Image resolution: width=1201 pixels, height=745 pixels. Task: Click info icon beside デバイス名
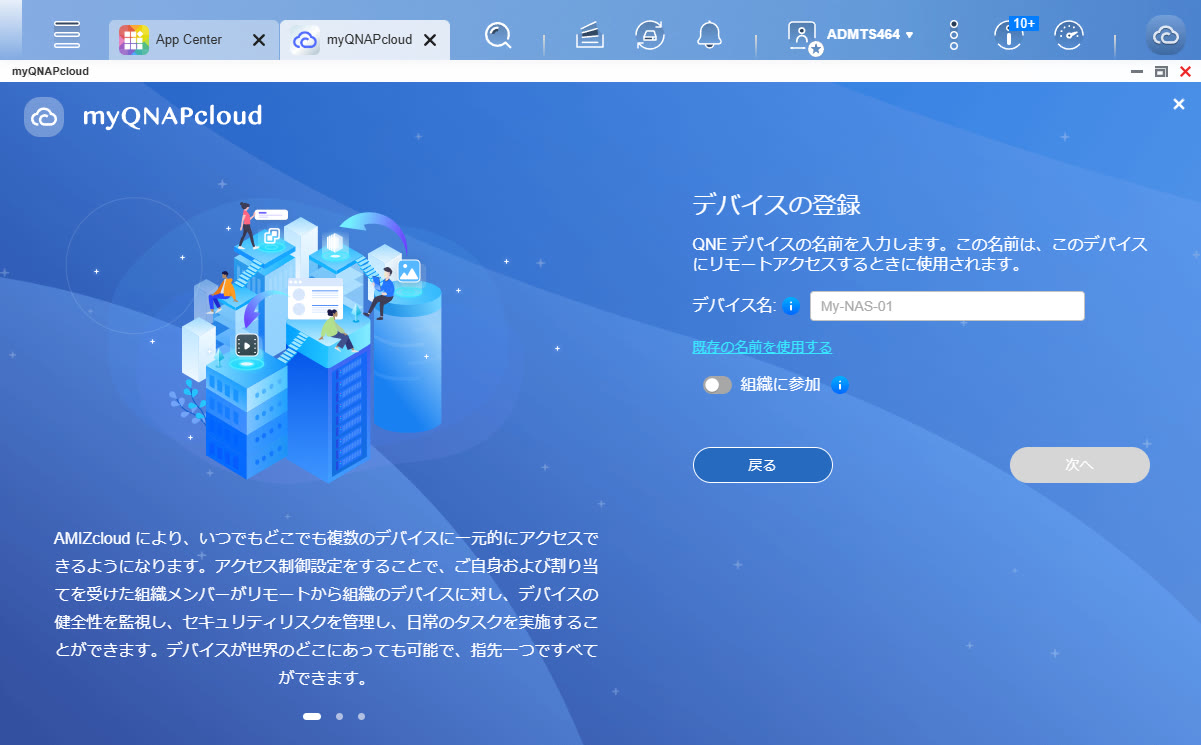(791, 306)
